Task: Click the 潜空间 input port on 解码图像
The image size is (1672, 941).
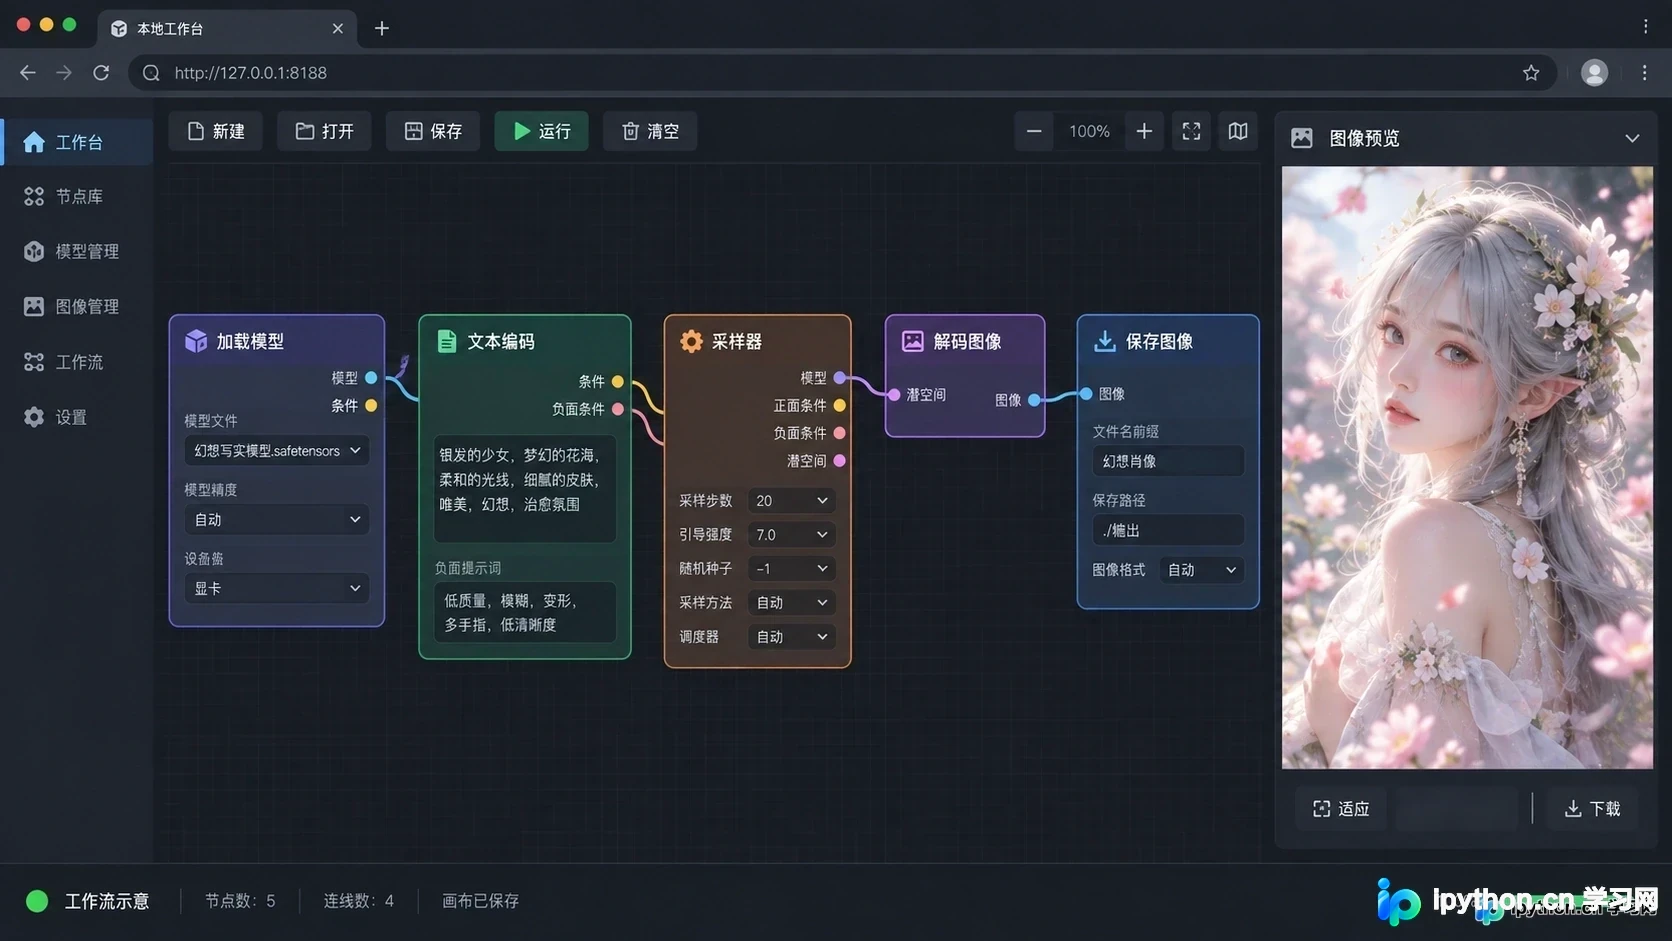Action: point(894,395)
